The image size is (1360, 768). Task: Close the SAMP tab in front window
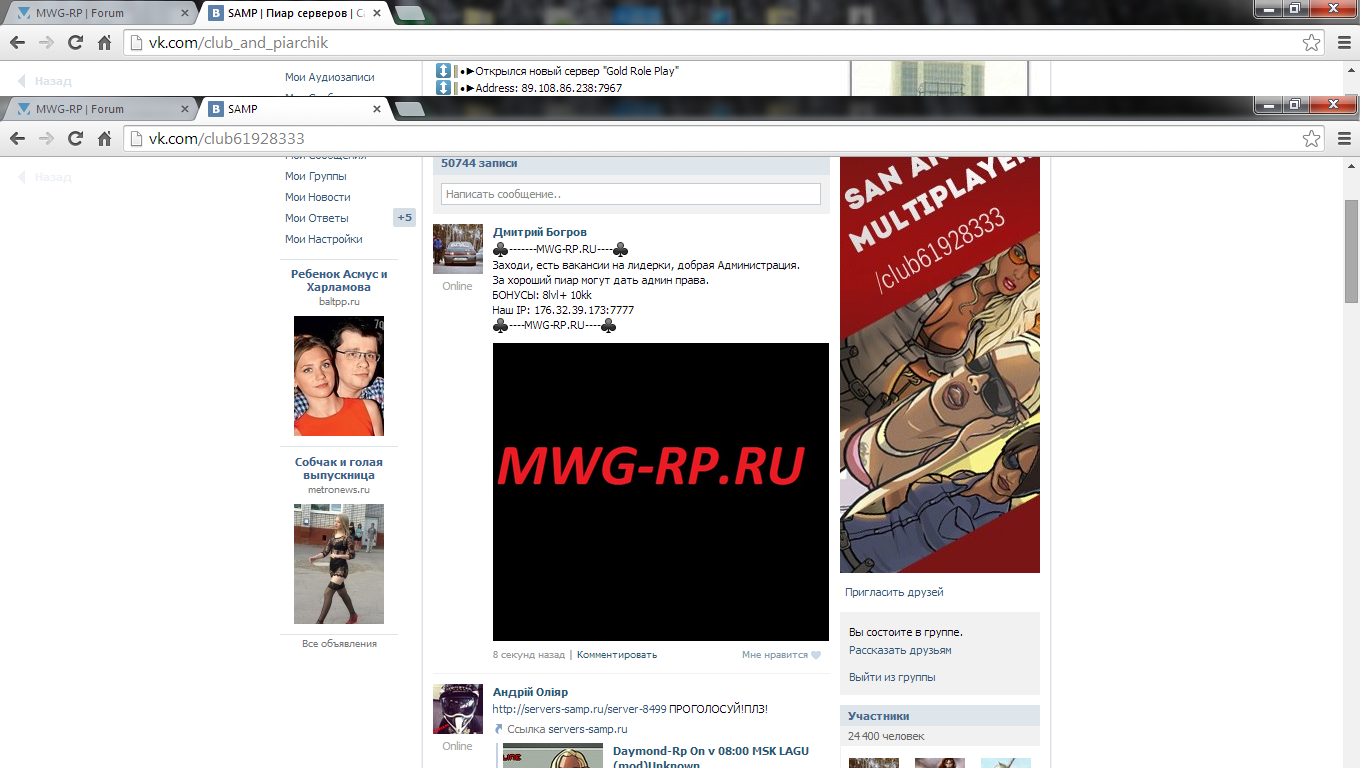click(x=377, y=109)
